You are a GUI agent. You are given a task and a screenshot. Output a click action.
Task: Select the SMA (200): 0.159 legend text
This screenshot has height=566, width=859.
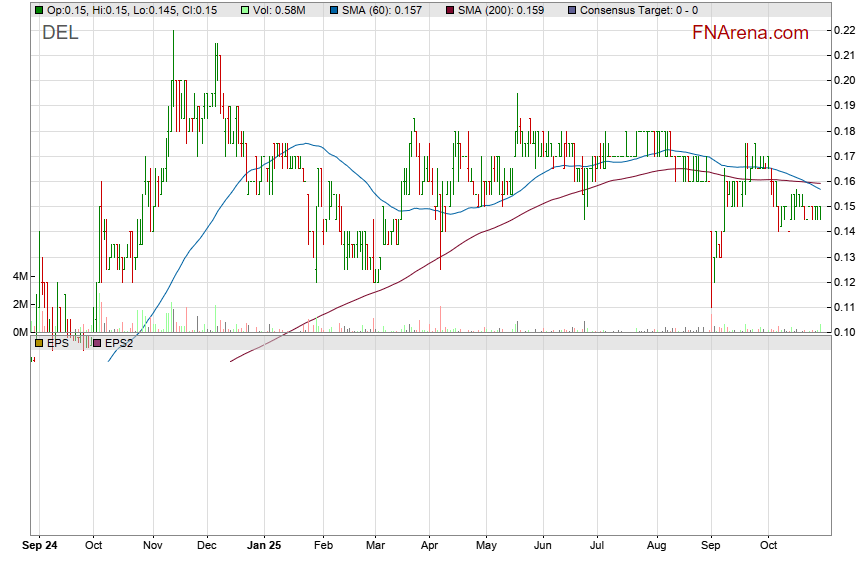[x=501, y=10]
